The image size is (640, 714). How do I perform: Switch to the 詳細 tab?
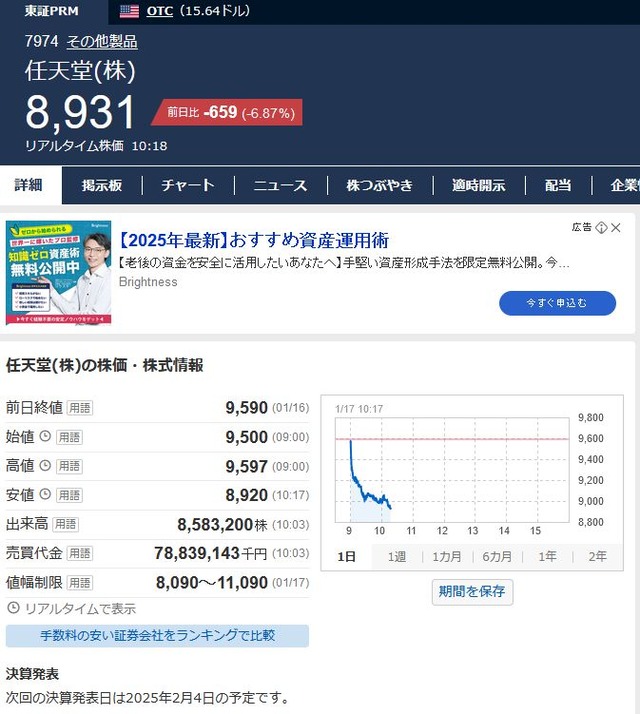coord(29,185)
